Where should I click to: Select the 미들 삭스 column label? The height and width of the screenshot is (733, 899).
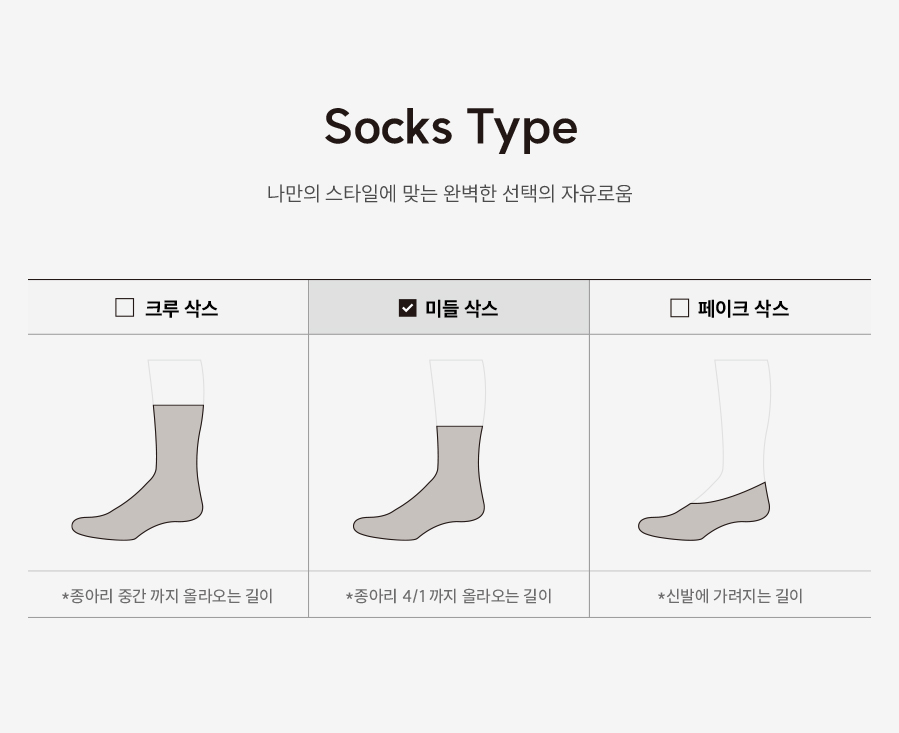tap(462, 308)
